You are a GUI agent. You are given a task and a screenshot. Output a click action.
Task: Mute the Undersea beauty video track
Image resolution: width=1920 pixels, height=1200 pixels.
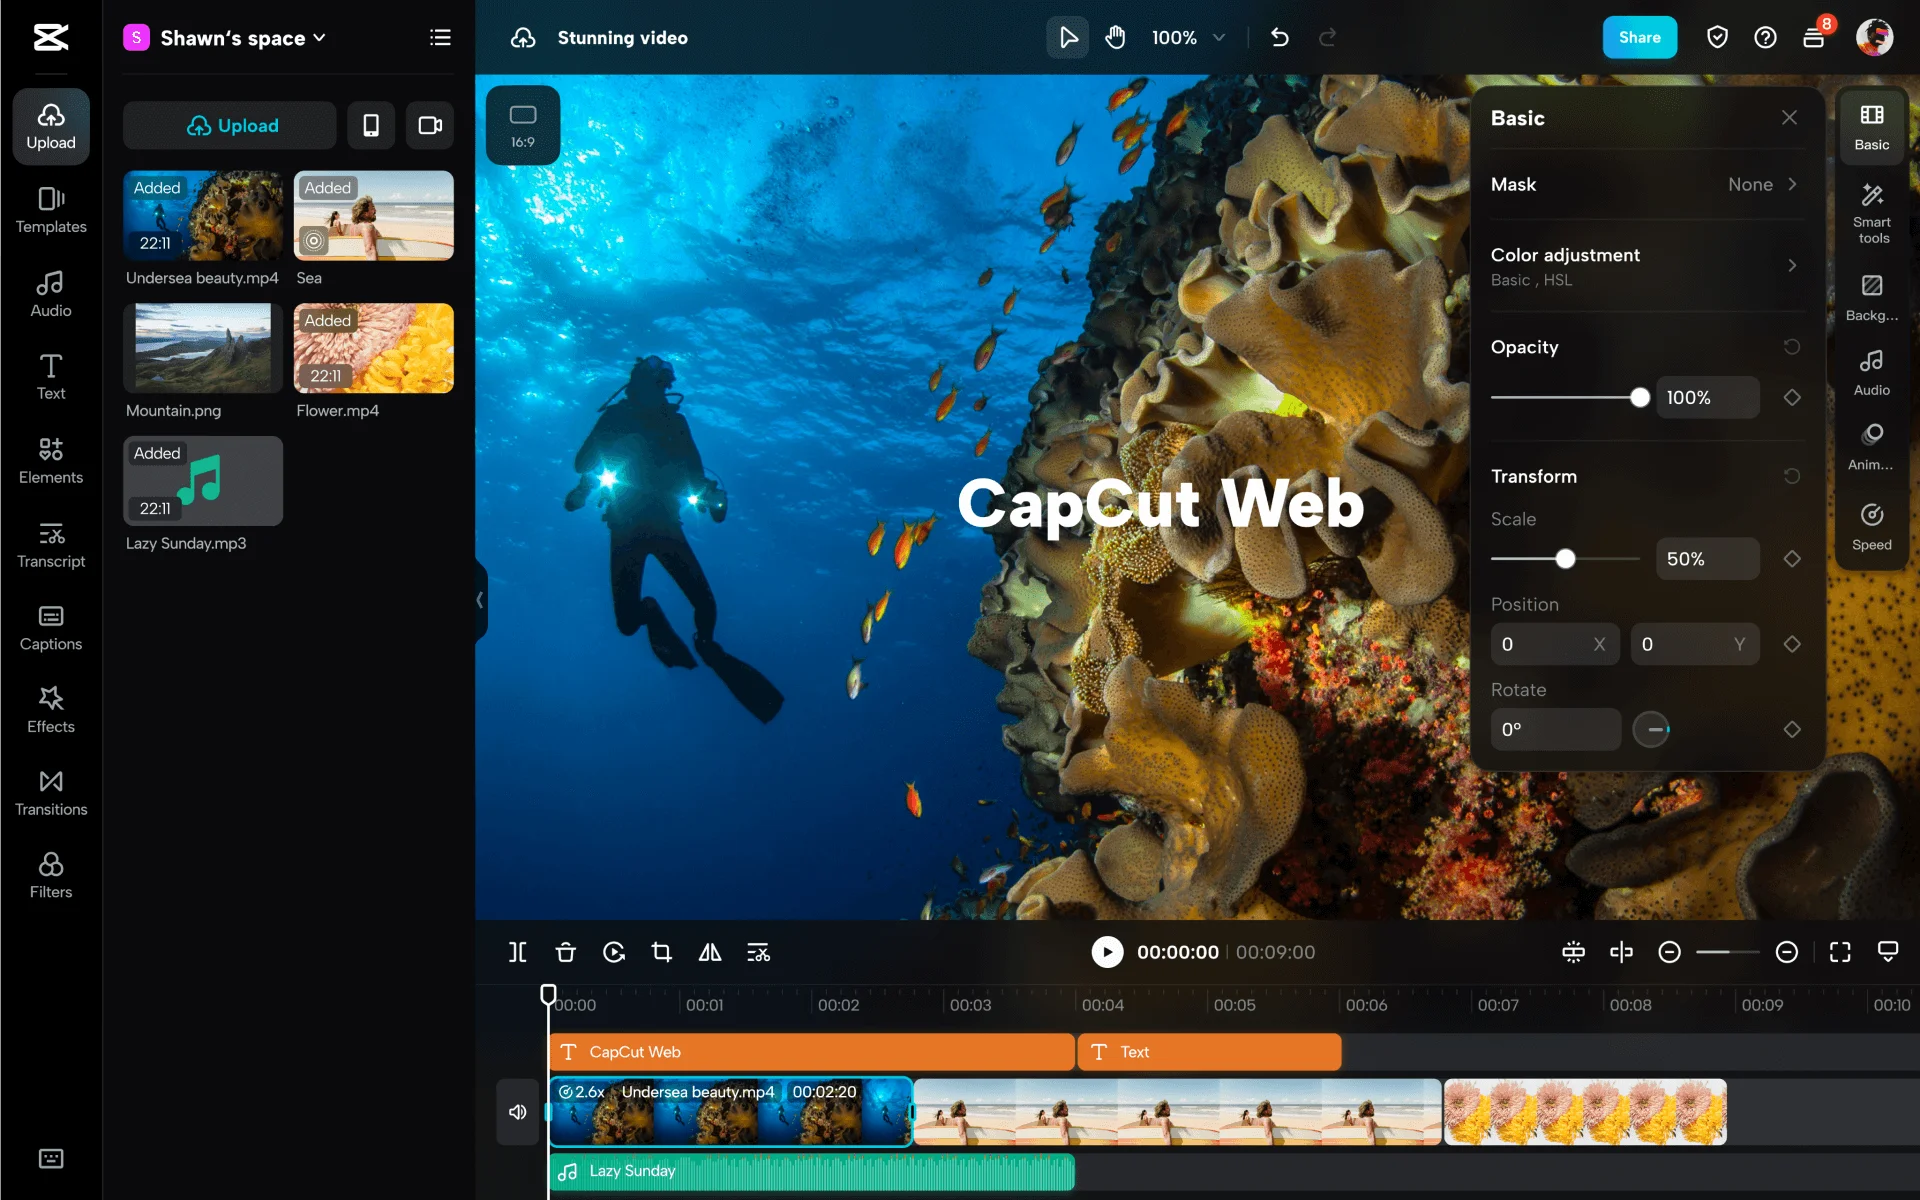pos(518,1111)
